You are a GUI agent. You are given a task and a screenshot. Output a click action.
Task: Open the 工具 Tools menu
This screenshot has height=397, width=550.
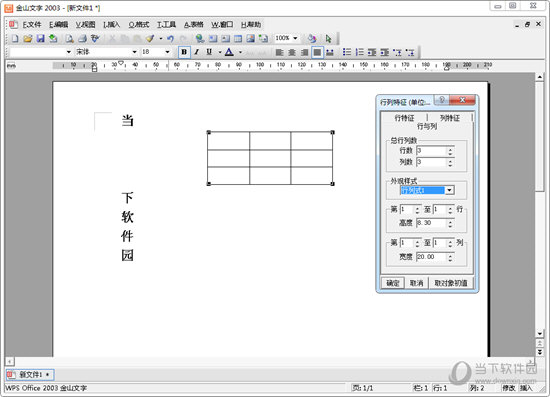pos(166,25)
